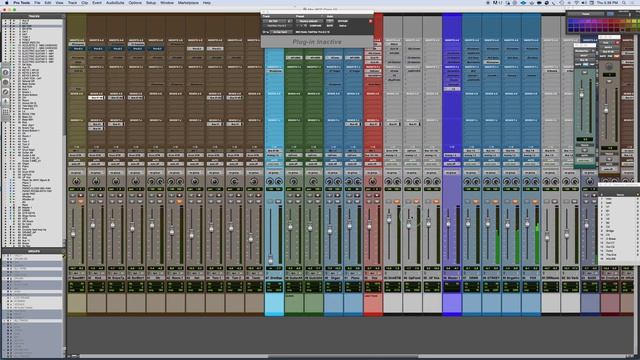Click the purple track's volume fader
The image size is (640, 360).
[x=448, y=224]
